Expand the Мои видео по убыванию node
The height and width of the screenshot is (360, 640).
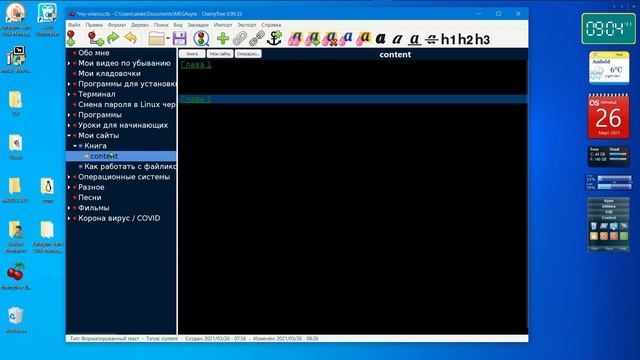(x=69, y=63)
